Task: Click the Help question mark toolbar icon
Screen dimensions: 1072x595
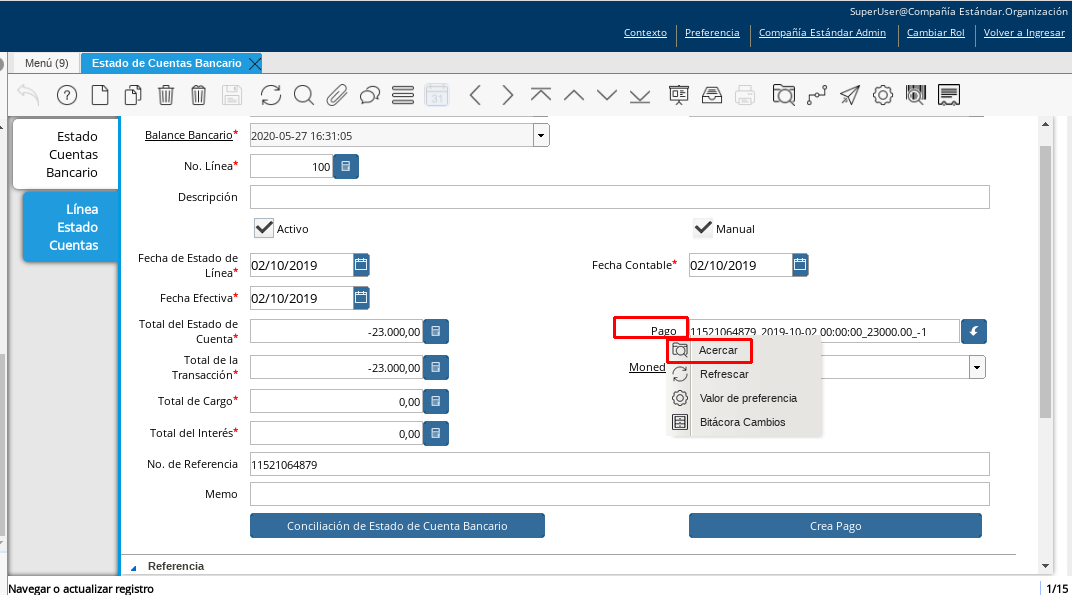Action: pyautogui.click(x=67, y=95)
